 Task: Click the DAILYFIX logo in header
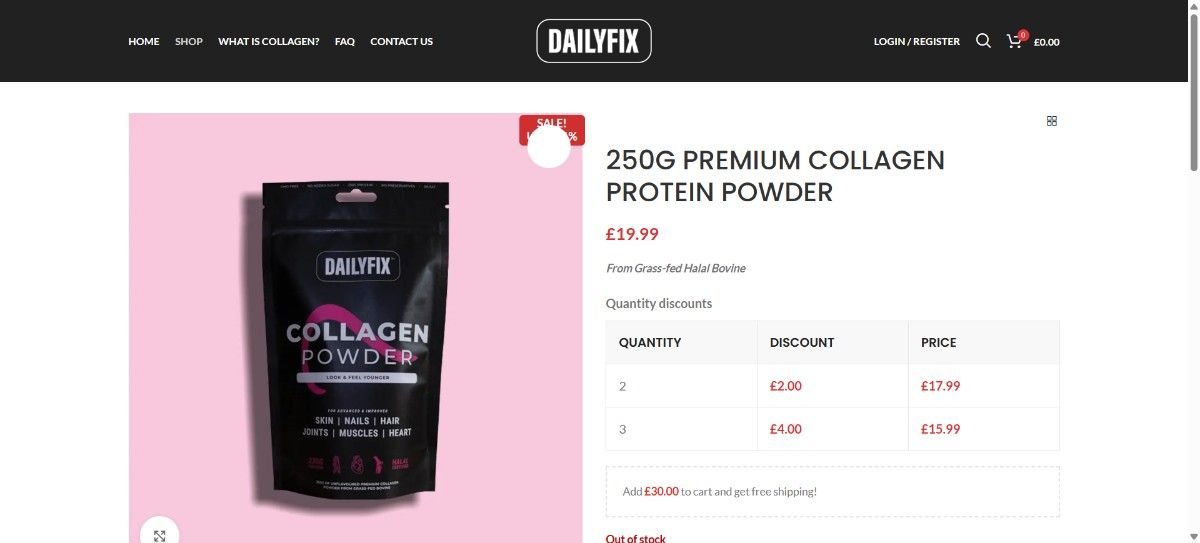pos(594,41)
